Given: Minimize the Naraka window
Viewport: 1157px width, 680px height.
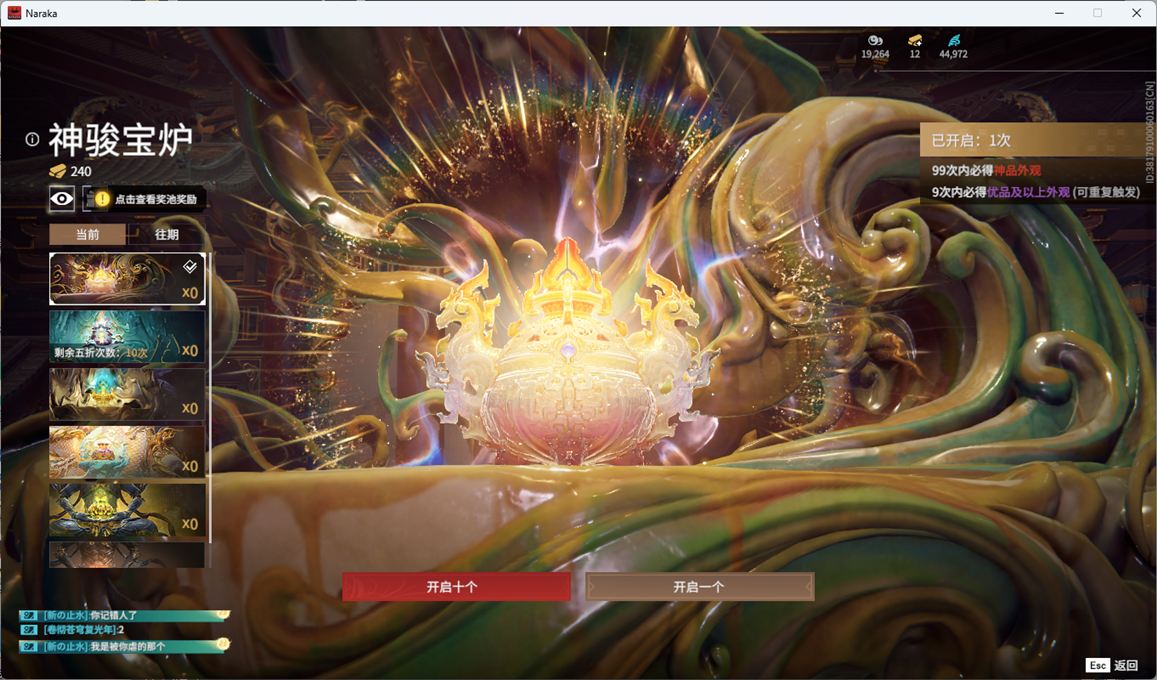Looking at the screenshot, I should pos(1060,13).
